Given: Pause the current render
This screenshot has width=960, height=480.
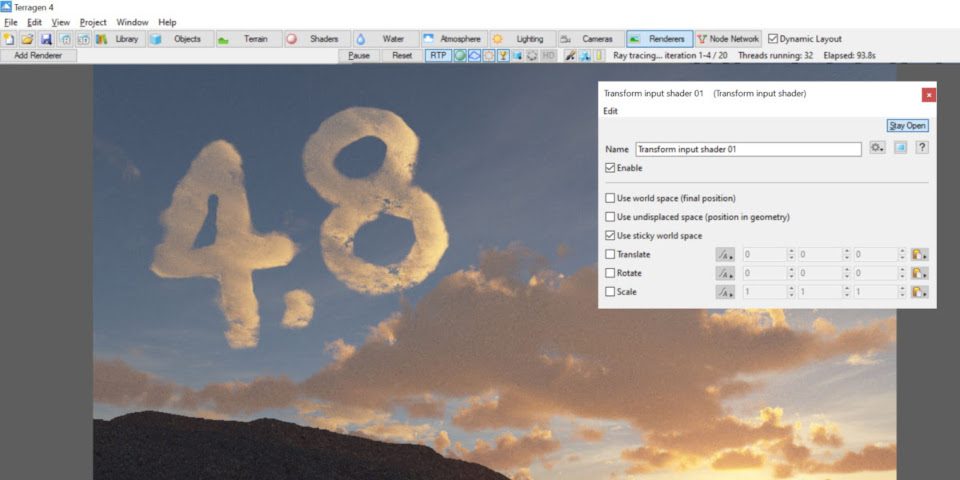Looking at the screenshot, I should 358,56.
